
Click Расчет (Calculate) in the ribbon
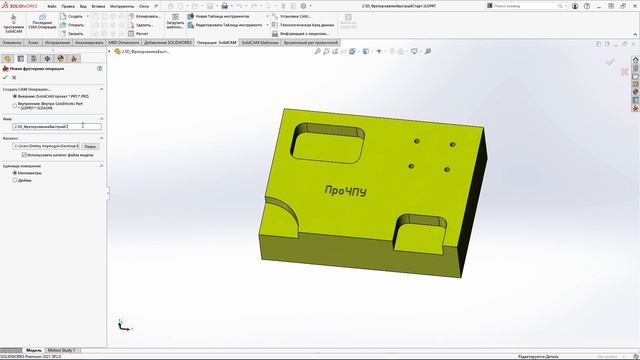point(138,33)
